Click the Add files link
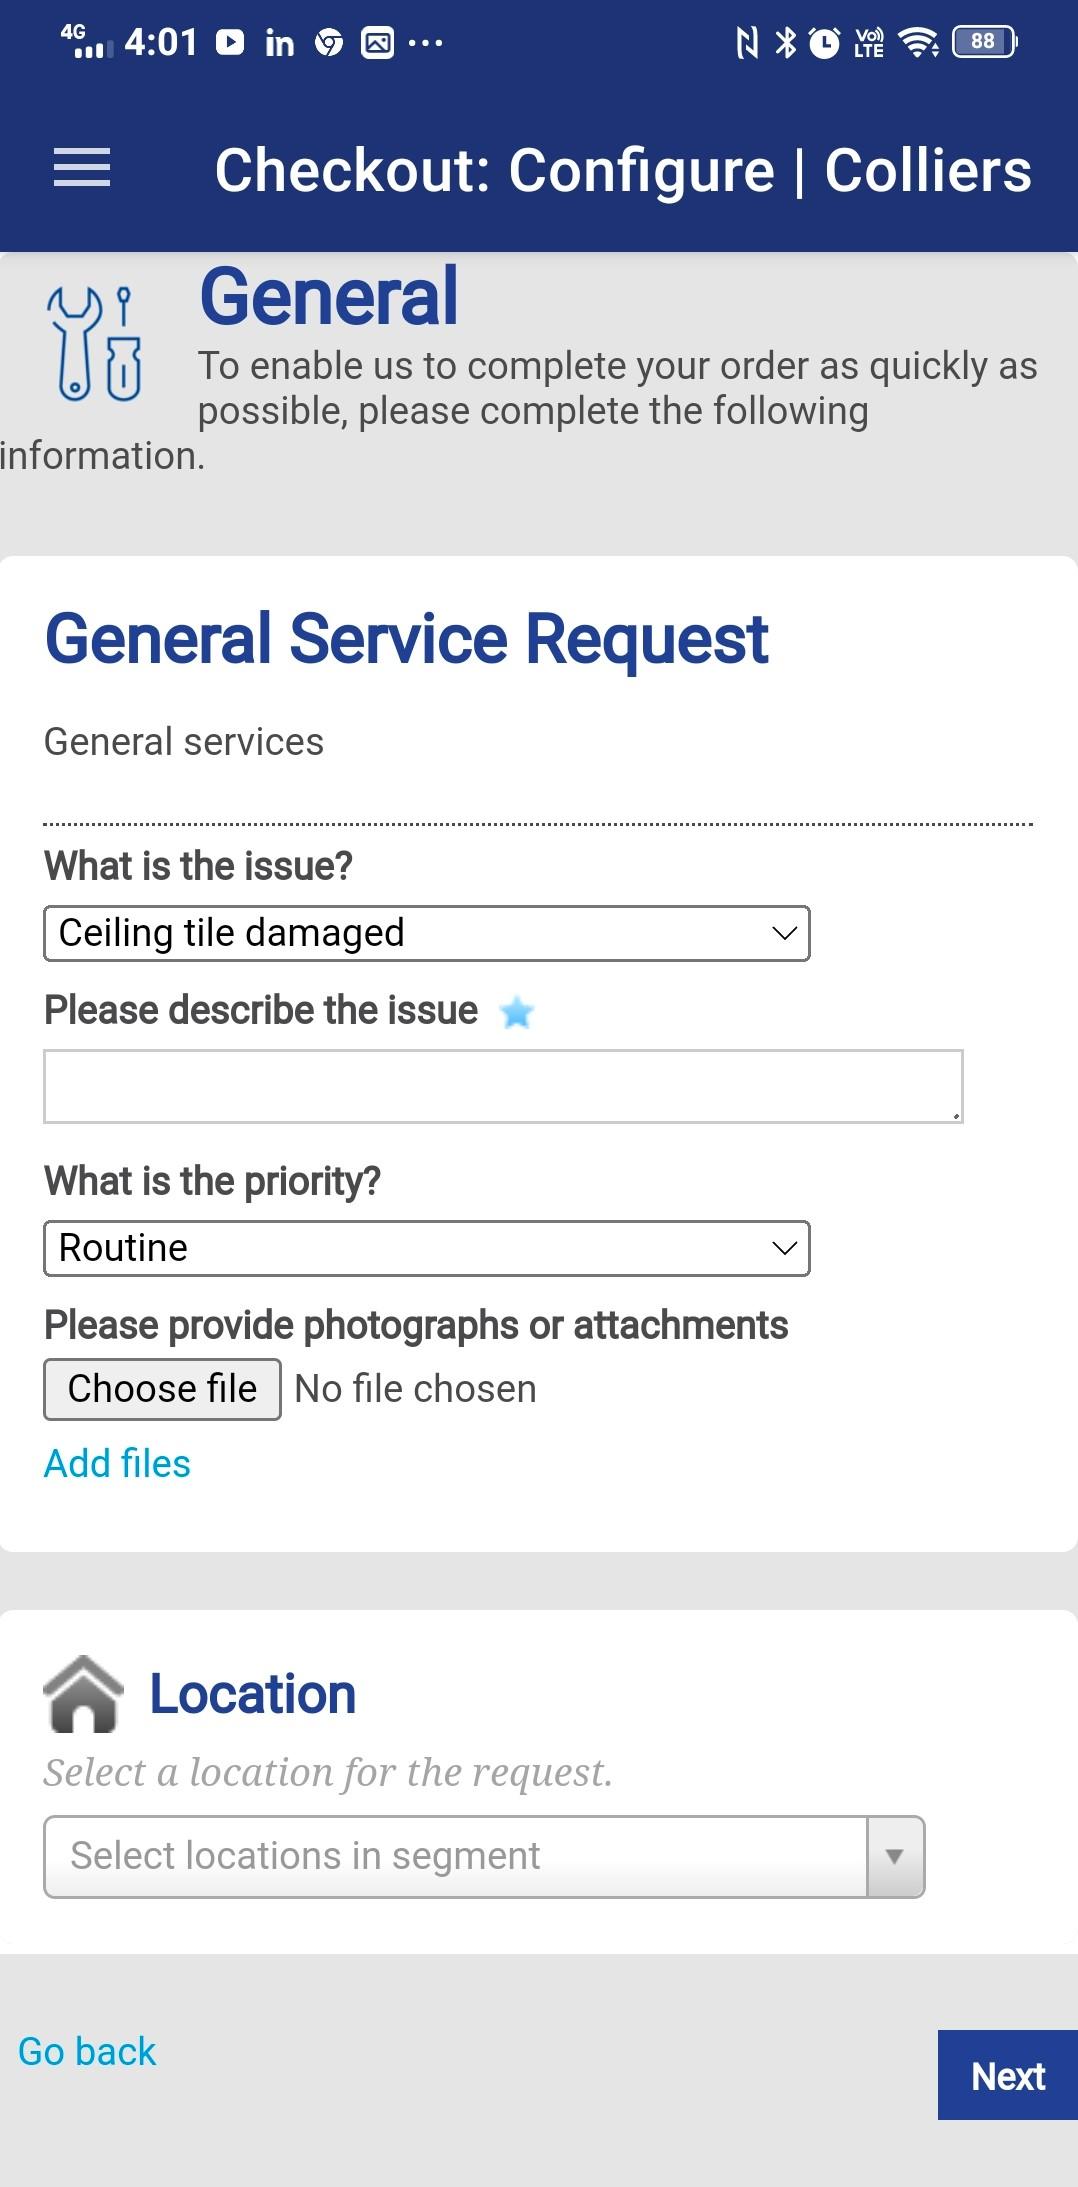 [x=117, y=1463]
